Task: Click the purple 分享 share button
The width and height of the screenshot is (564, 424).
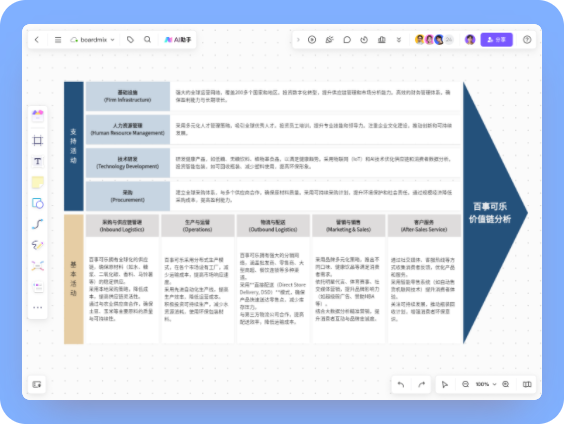Action: point(496,40)
